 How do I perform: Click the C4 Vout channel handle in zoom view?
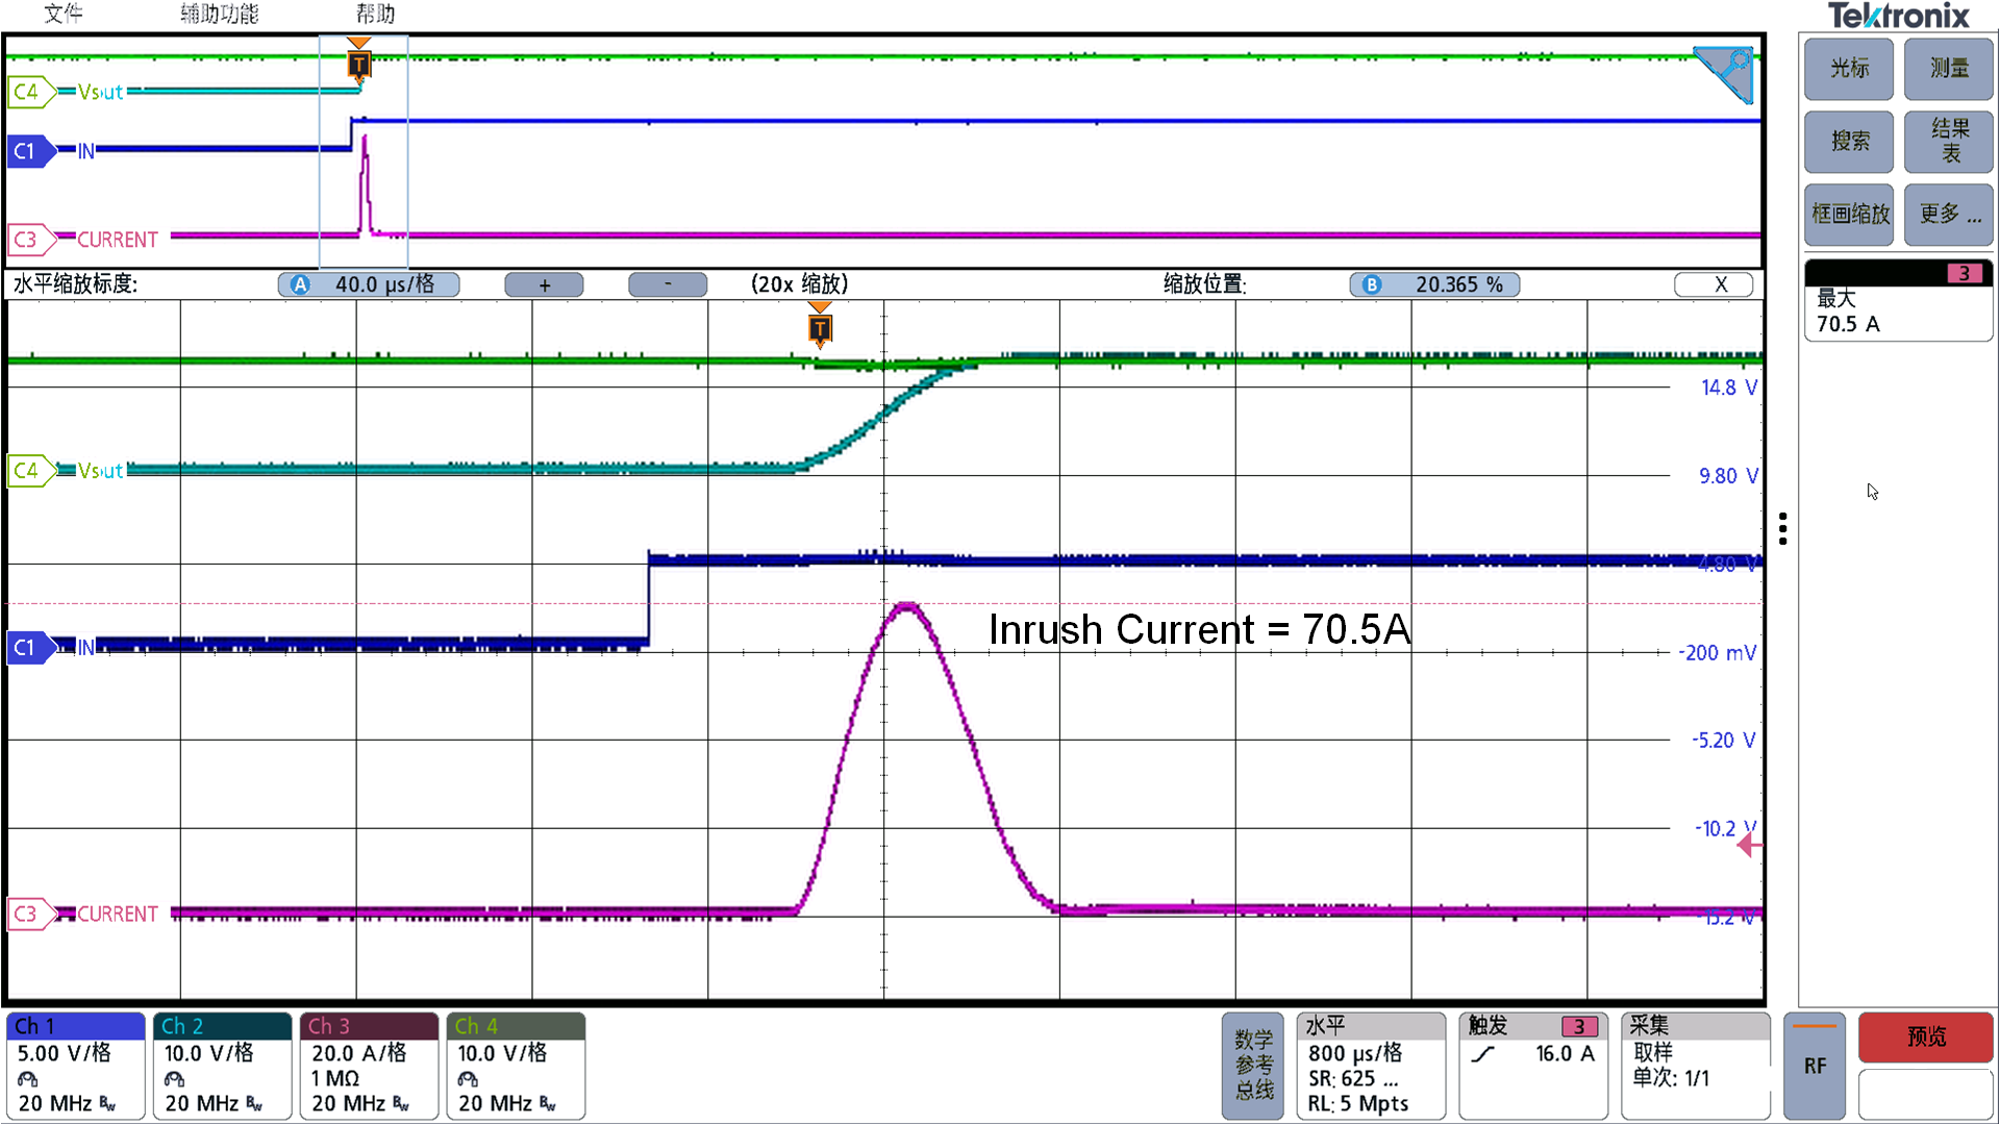pos(30,470)
